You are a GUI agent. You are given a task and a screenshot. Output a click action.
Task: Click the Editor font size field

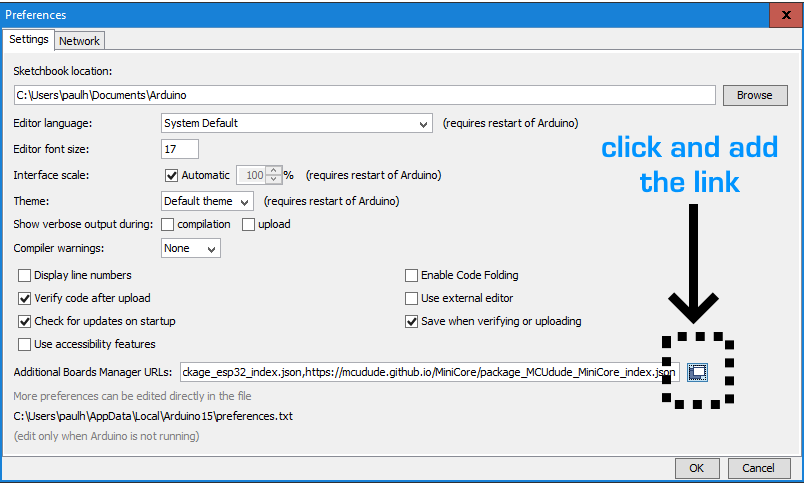point(180,149)
